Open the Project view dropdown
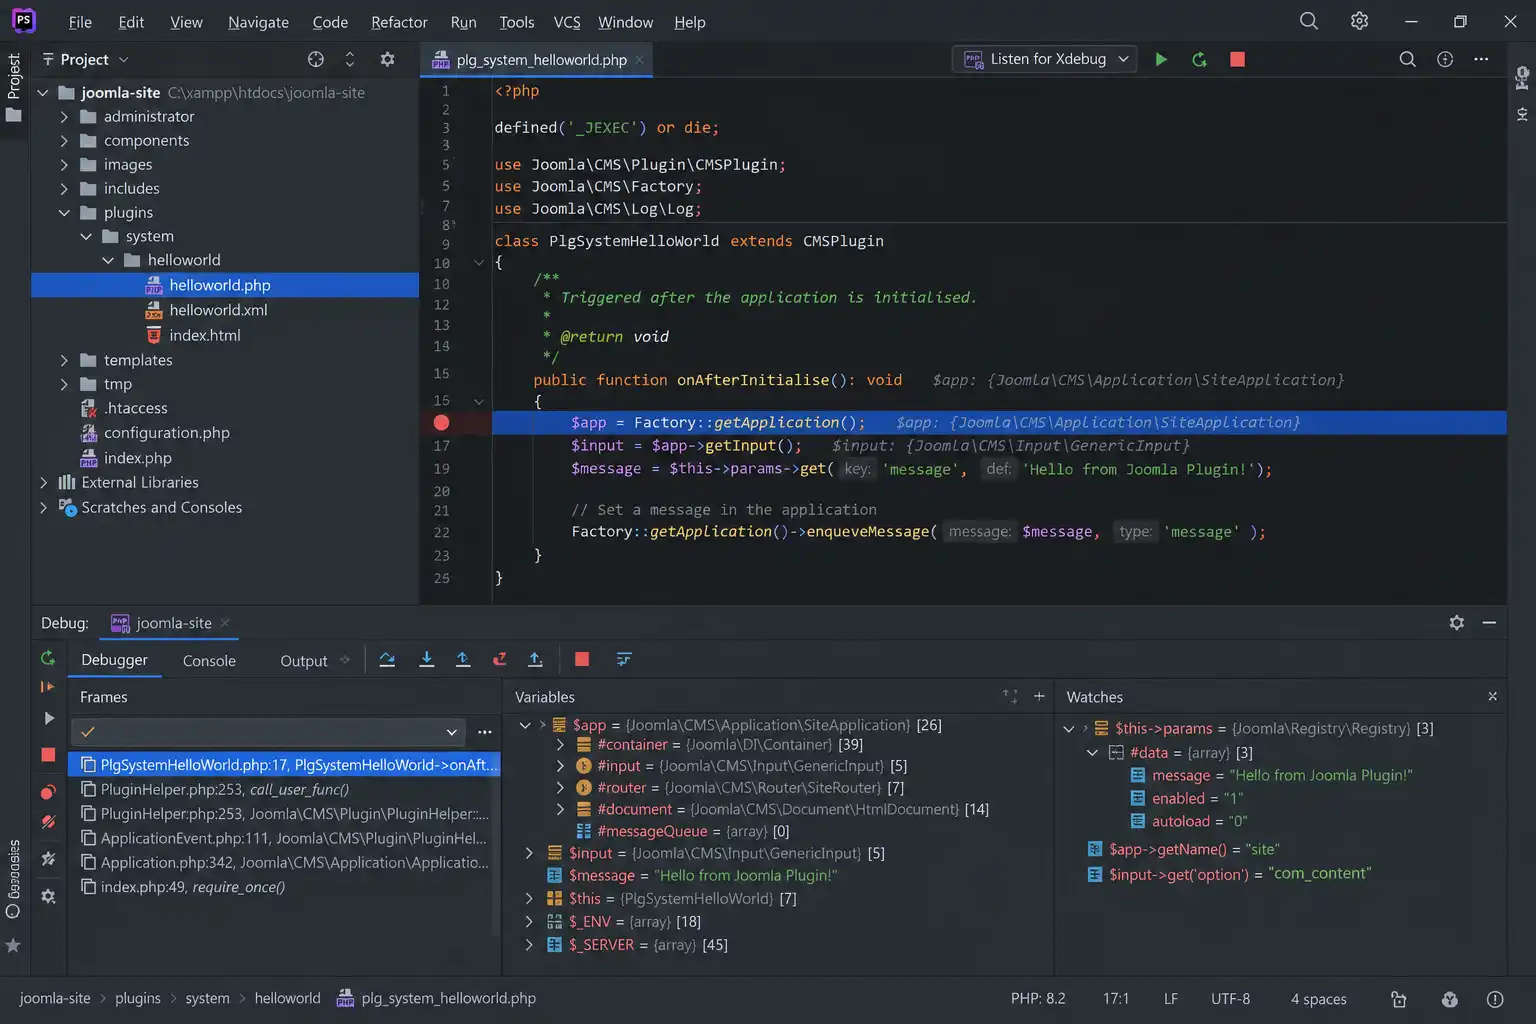The height and width of the screenshot is (1024, 1536). (85, 59)
